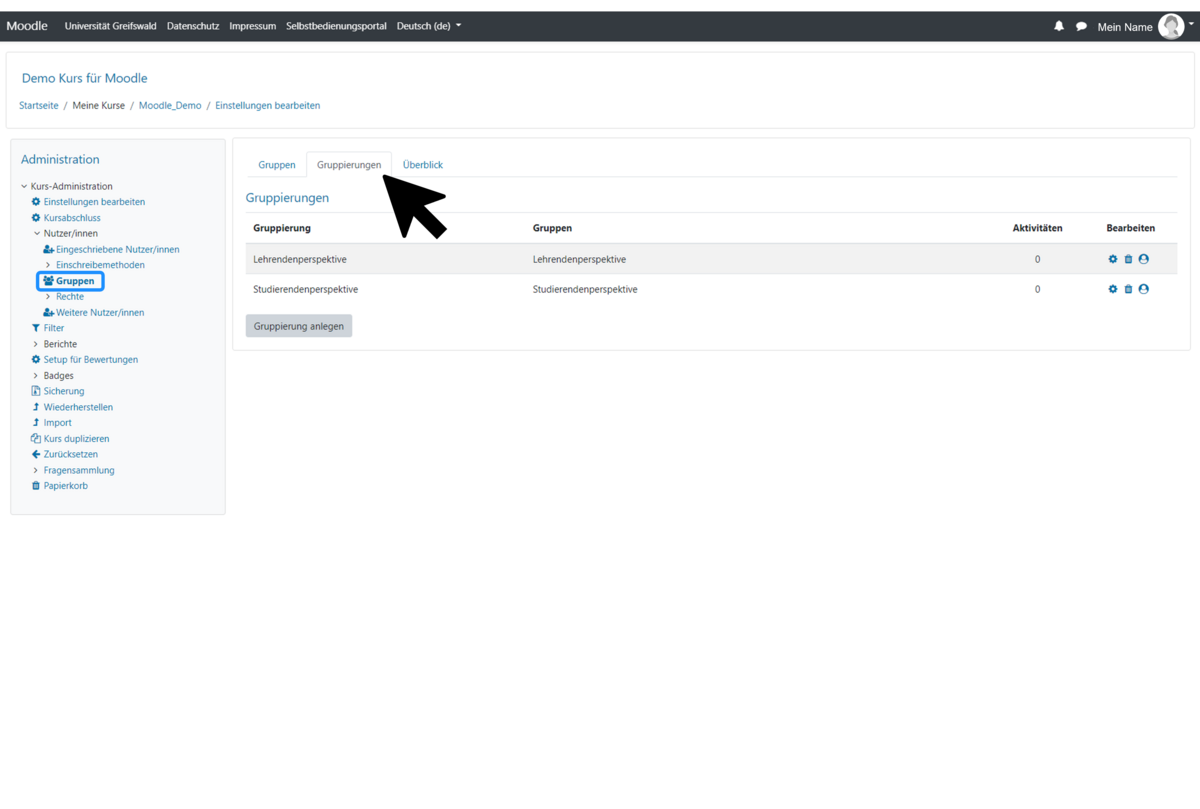The height and width of the screenshot is (809, 1200).
Task: Click assign-groups person icon for Lehrendenperspektive
Action: click(1144, 259)
